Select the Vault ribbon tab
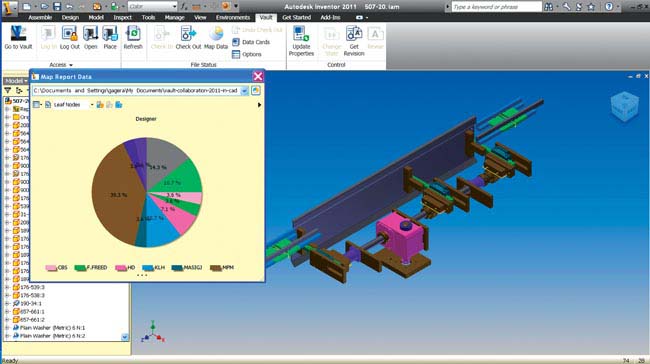Screen dimensions: 650x364 point(266,17)
